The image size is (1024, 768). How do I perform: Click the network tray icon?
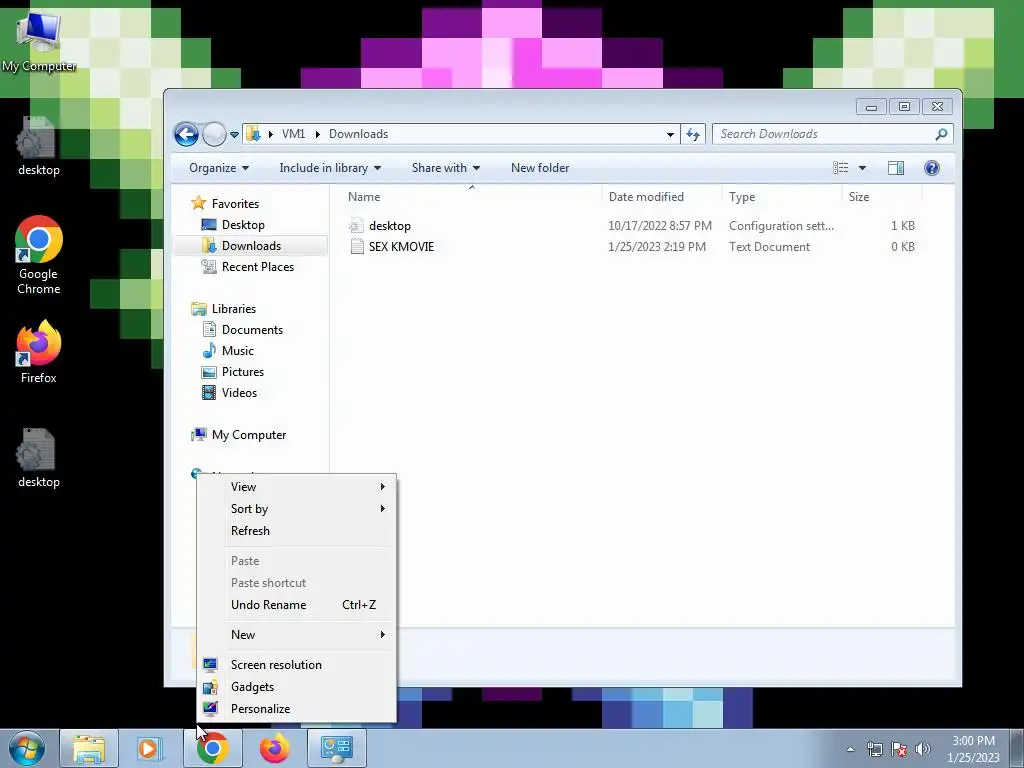point(874,749)
